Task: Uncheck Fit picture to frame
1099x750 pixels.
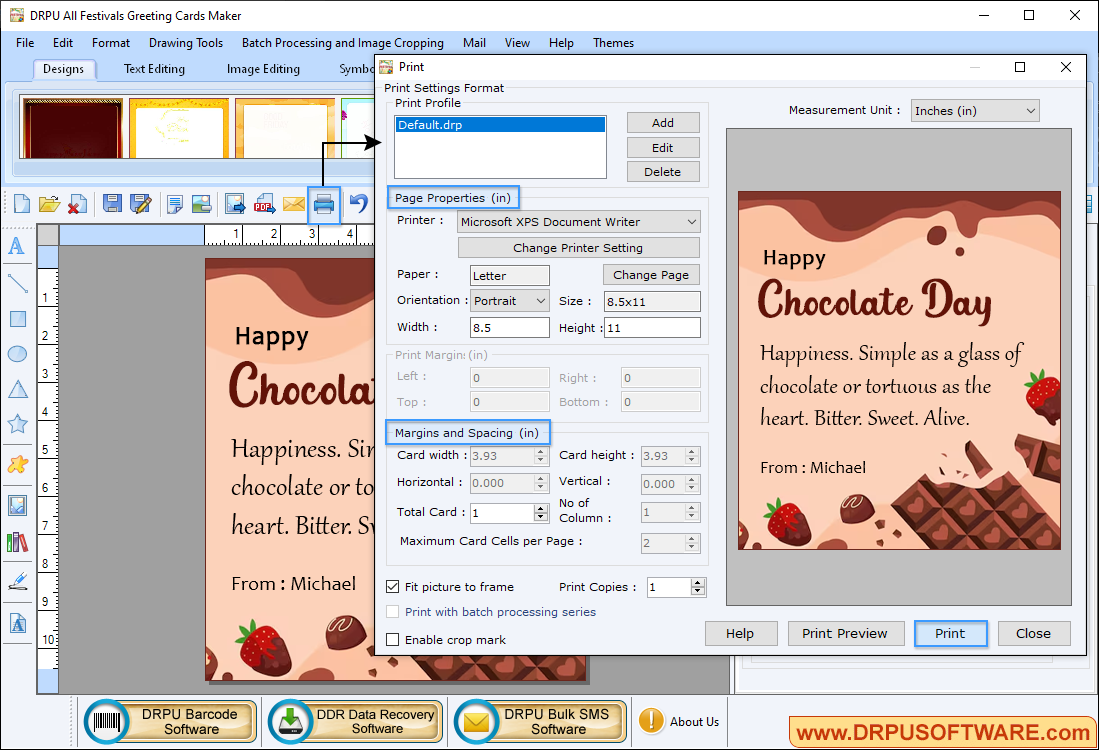Action: (x=393, y=587)
